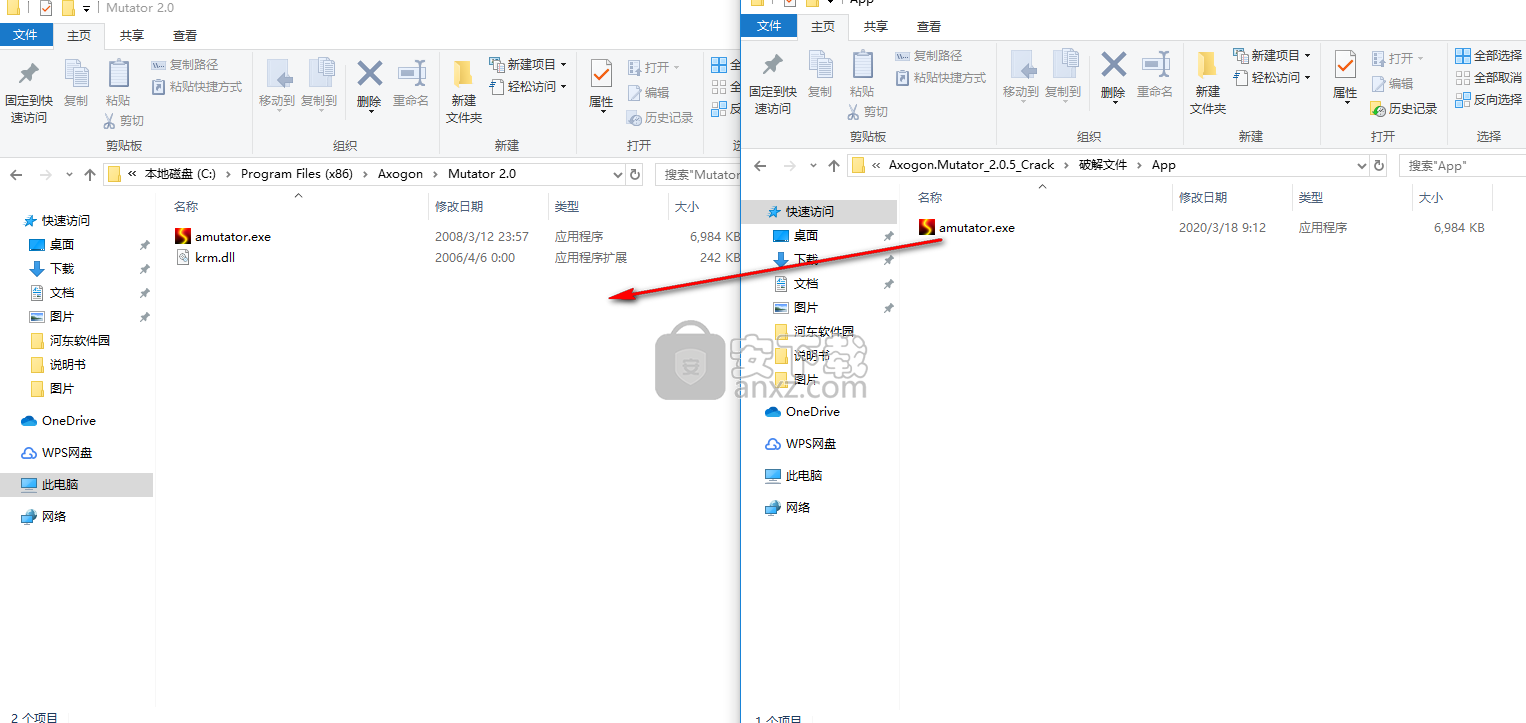Click Paste shortcut in Mutator window
The width and height of the screenshot is (1526, 723).
pos(197,87)
